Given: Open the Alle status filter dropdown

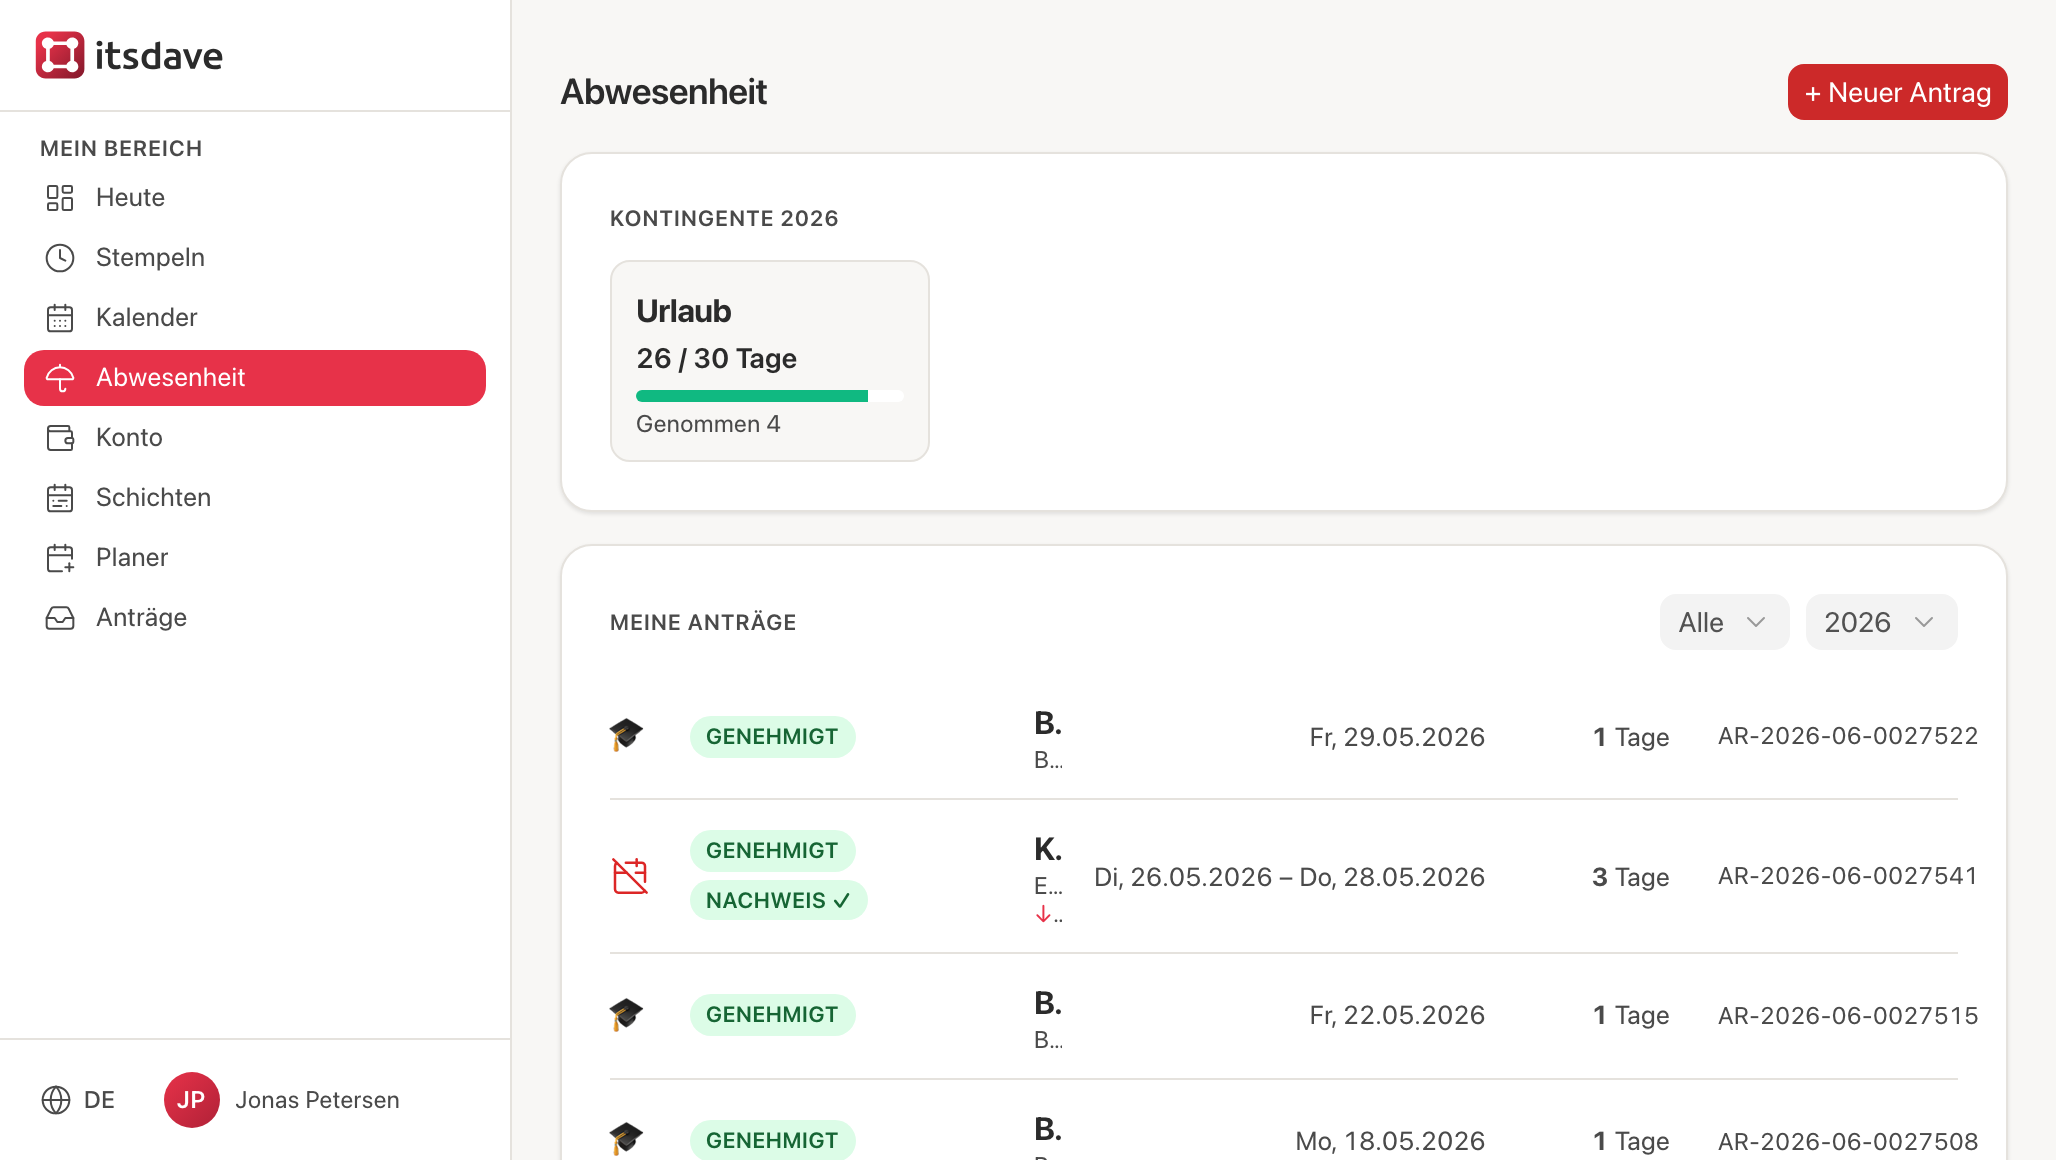Looking at the screenshot, I should coord(1724,622).
